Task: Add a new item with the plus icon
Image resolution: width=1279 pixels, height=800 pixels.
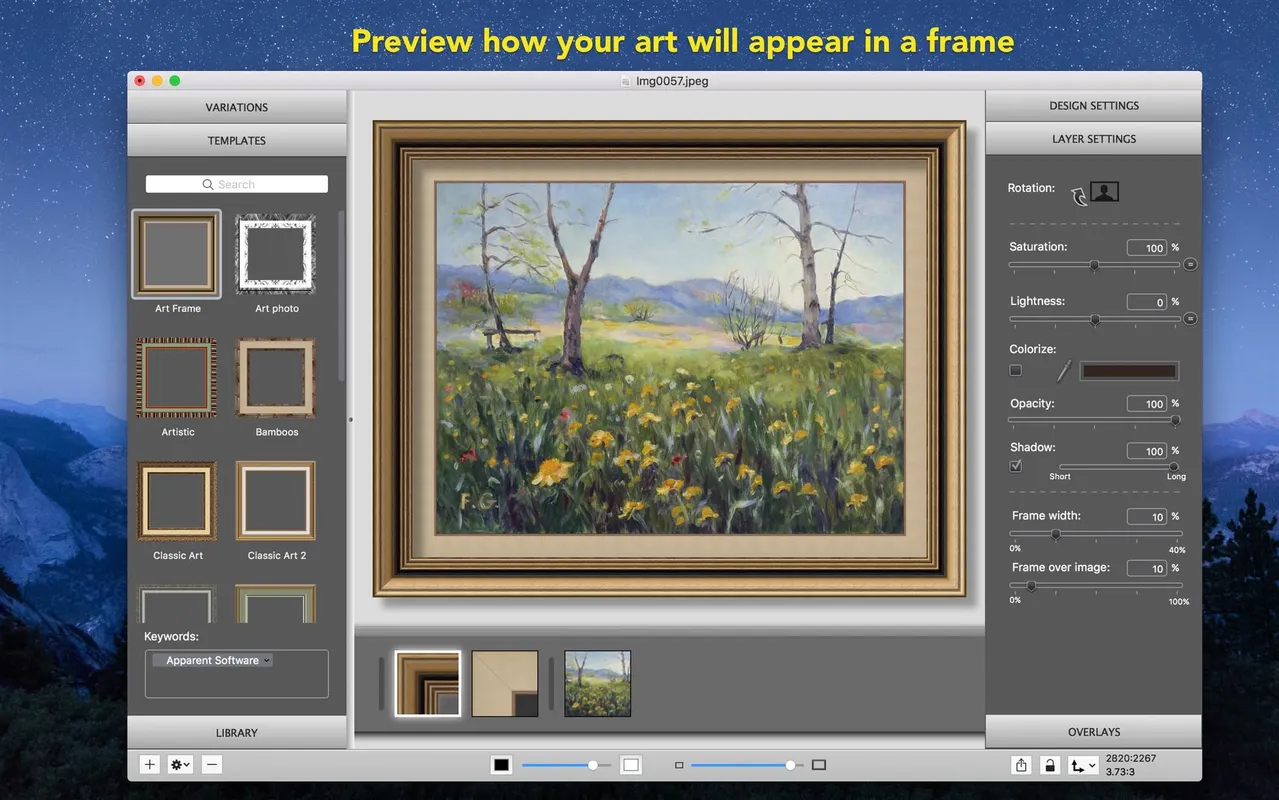Action: pos(149,764)
